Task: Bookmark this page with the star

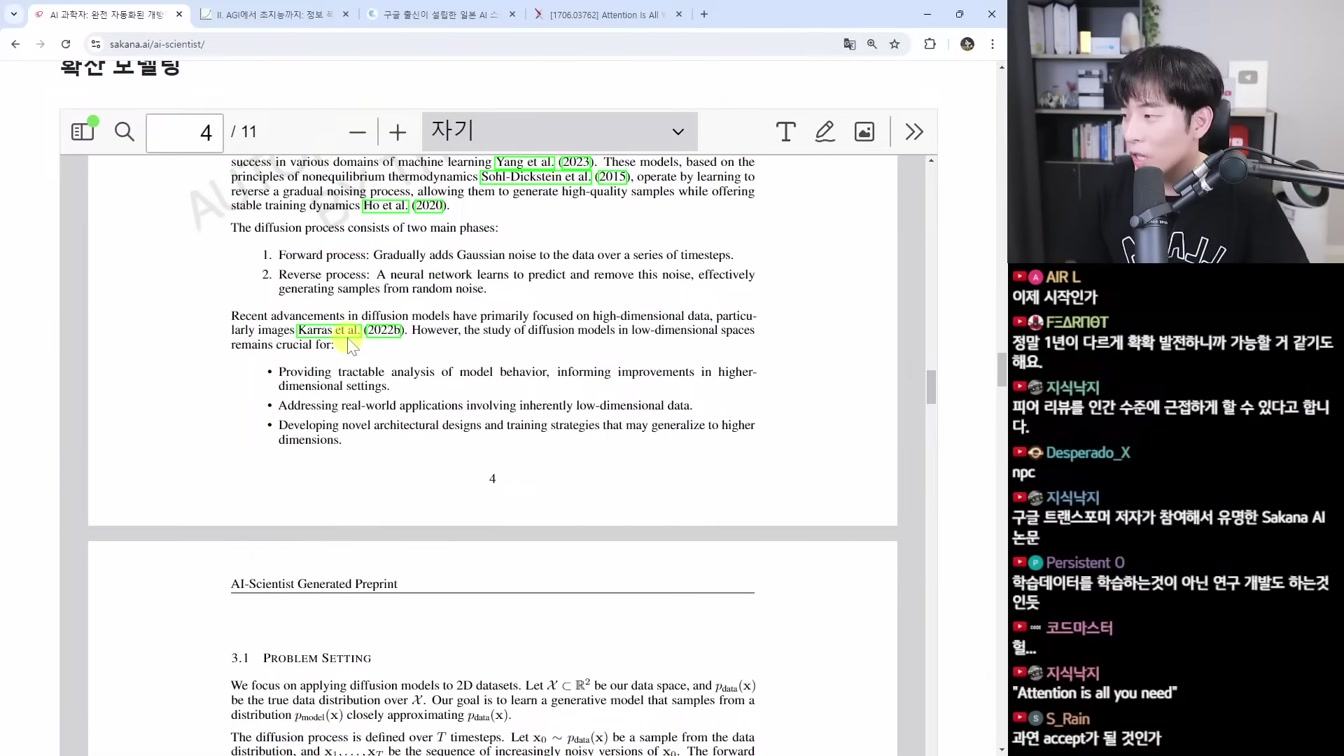Action: (895, 44)
